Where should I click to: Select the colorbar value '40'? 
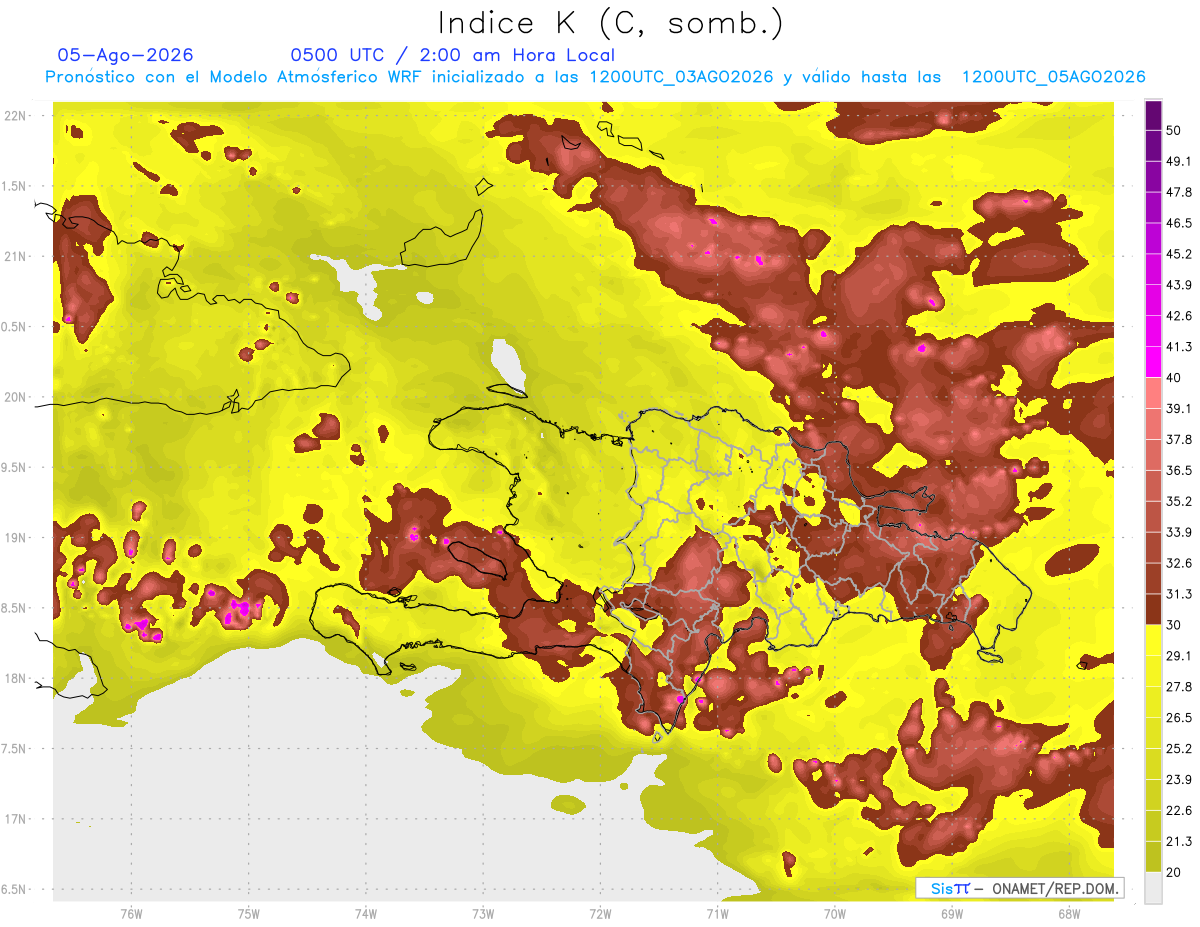tap(1174, 378)
